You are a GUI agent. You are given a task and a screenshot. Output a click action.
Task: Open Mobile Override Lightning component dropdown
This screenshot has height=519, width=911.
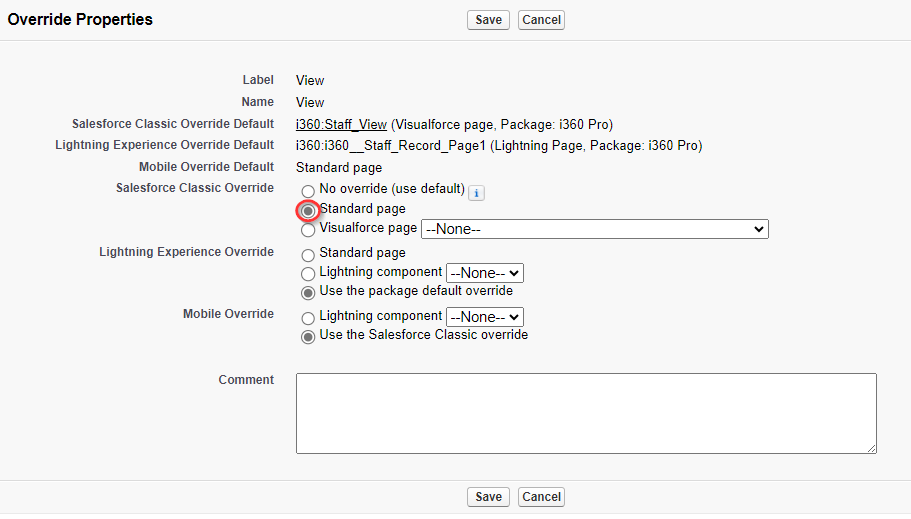tap(485, 317)
